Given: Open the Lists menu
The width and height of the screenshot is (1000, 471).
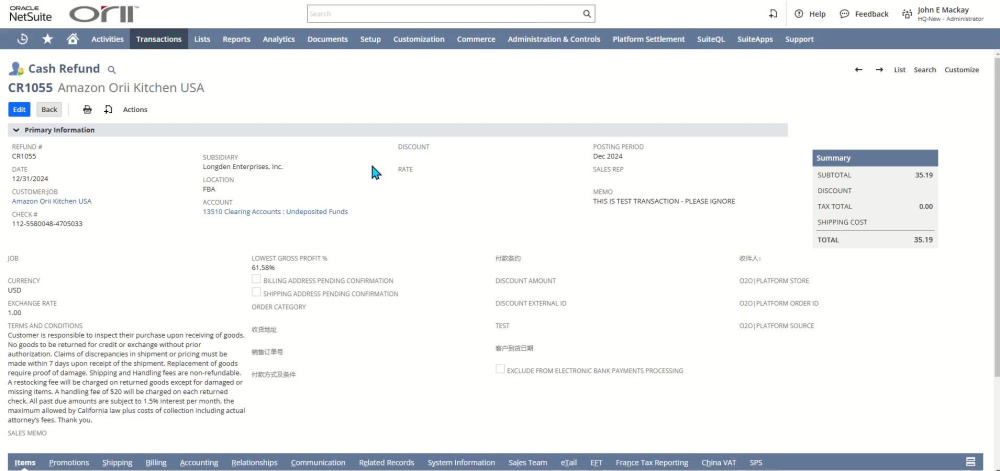Looking at the screenshot, I should click(202, 39).
